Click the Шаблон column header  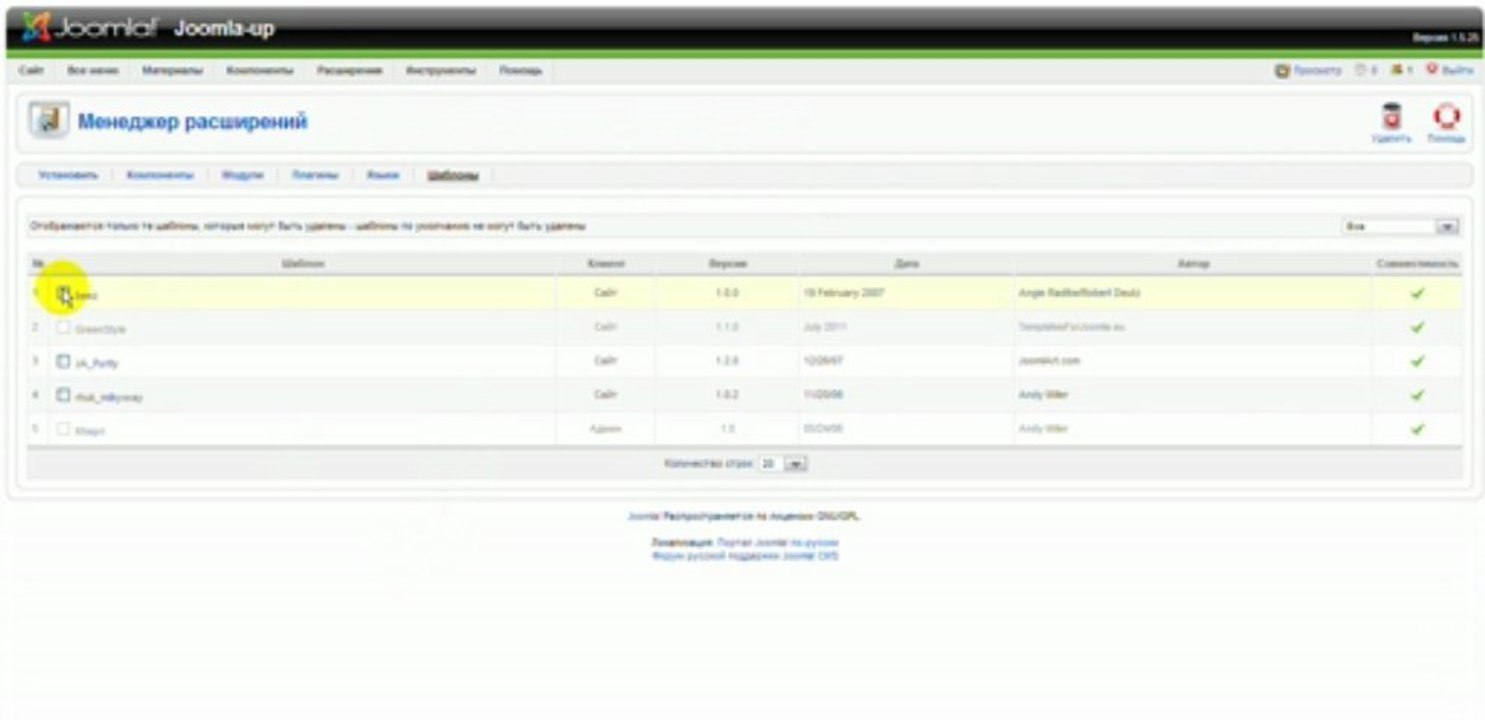[x=303, y=263]
